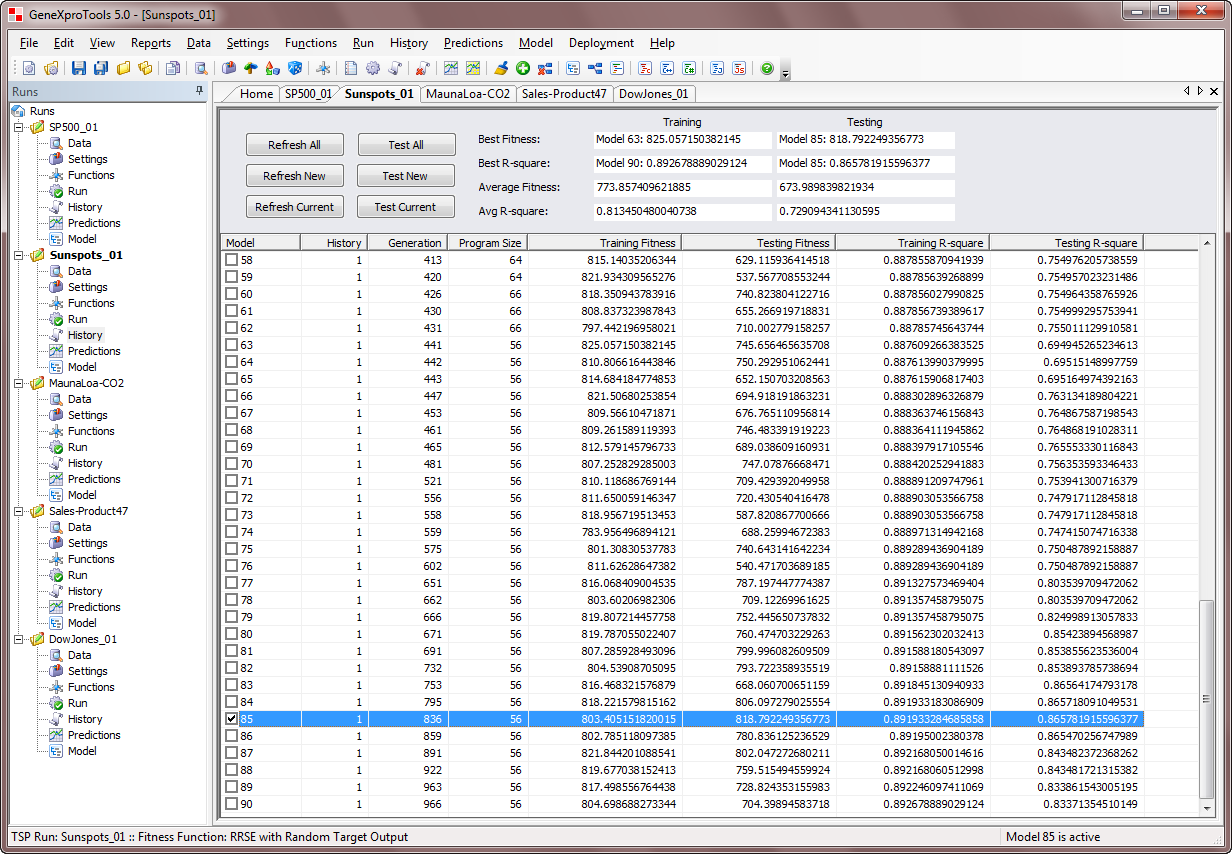
Task: Open Data node under DowJones_01
Action: pyautogui.click(x=79, y=655)
